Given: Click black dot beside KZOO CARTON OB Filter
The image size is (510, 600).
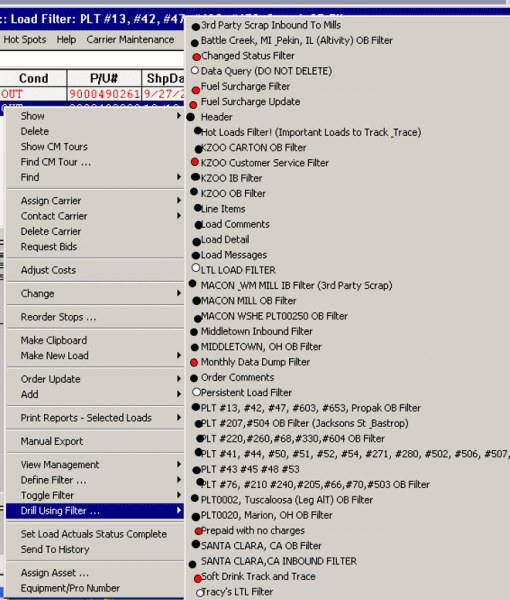Looking at the screenshot, I should pyautogui.click(x=198, y=149).
